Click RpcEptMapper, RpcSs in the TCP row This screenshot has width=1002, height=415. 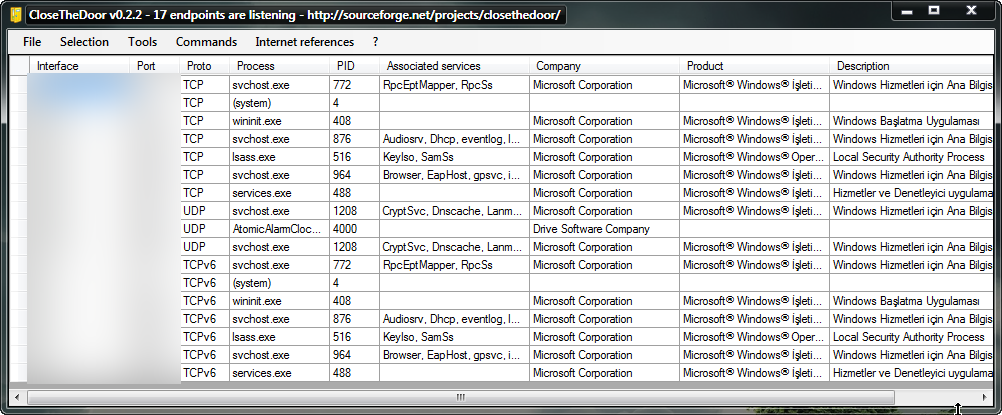point(454,85)
